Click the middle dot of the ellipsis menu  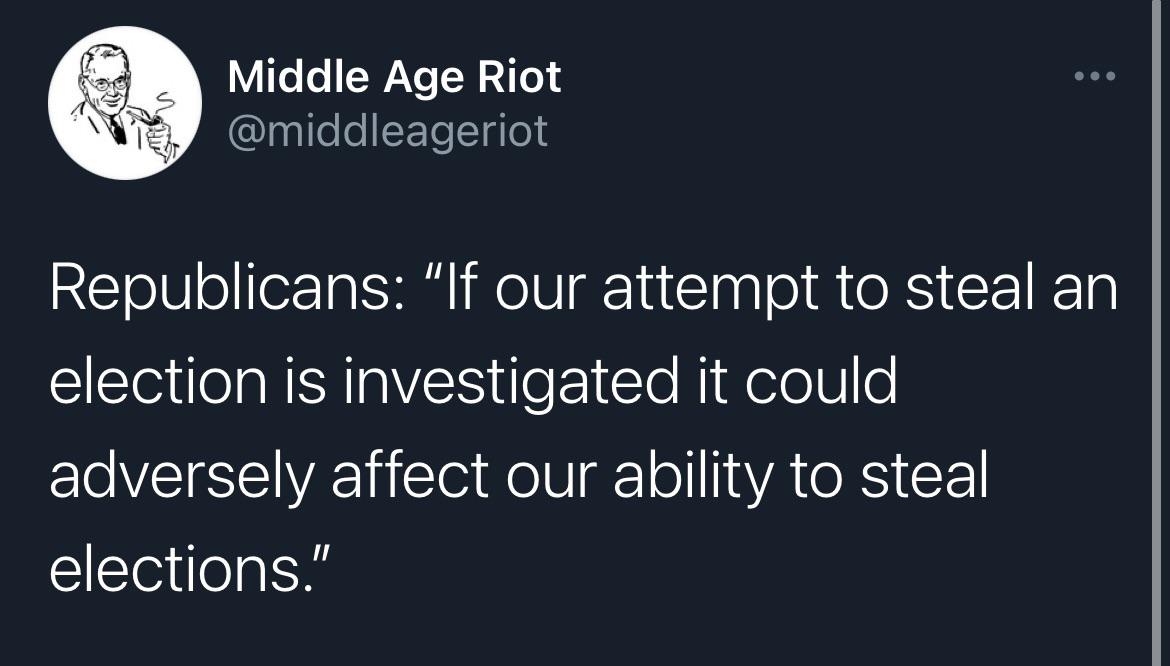click(1095, 76)
